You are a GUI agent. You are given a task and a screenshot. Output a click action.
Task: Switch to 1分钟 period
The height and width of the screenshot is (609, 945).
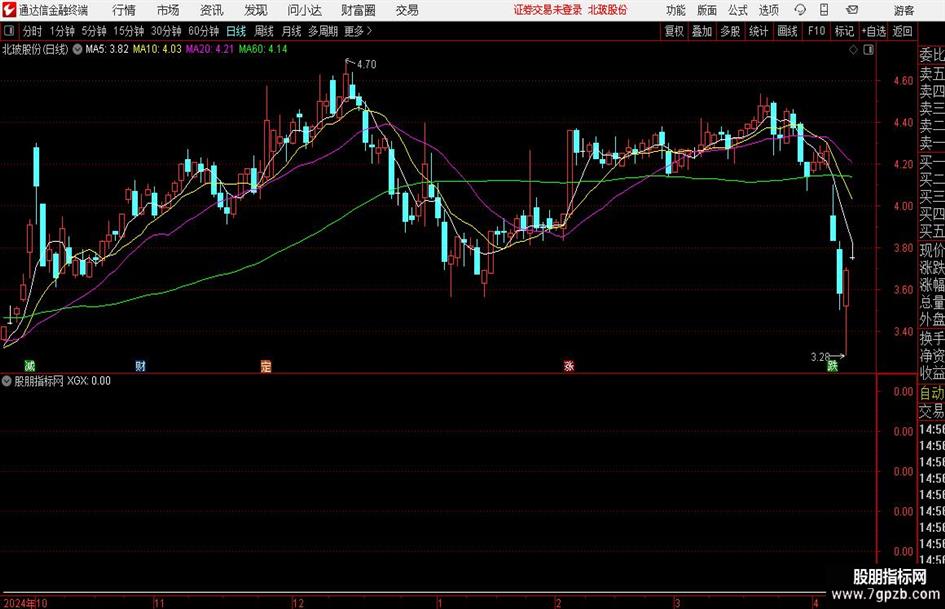62,31
